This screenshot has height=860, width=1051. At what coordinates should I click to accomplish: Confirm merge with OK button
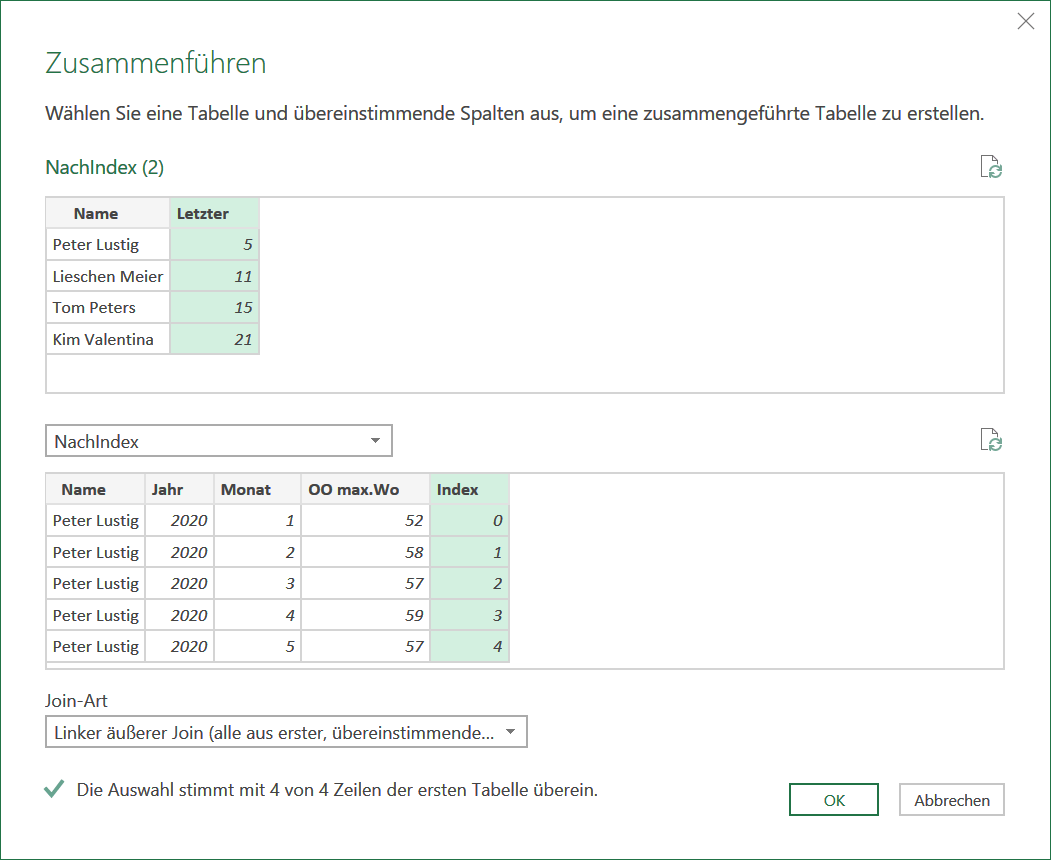[x=834, y=800]
